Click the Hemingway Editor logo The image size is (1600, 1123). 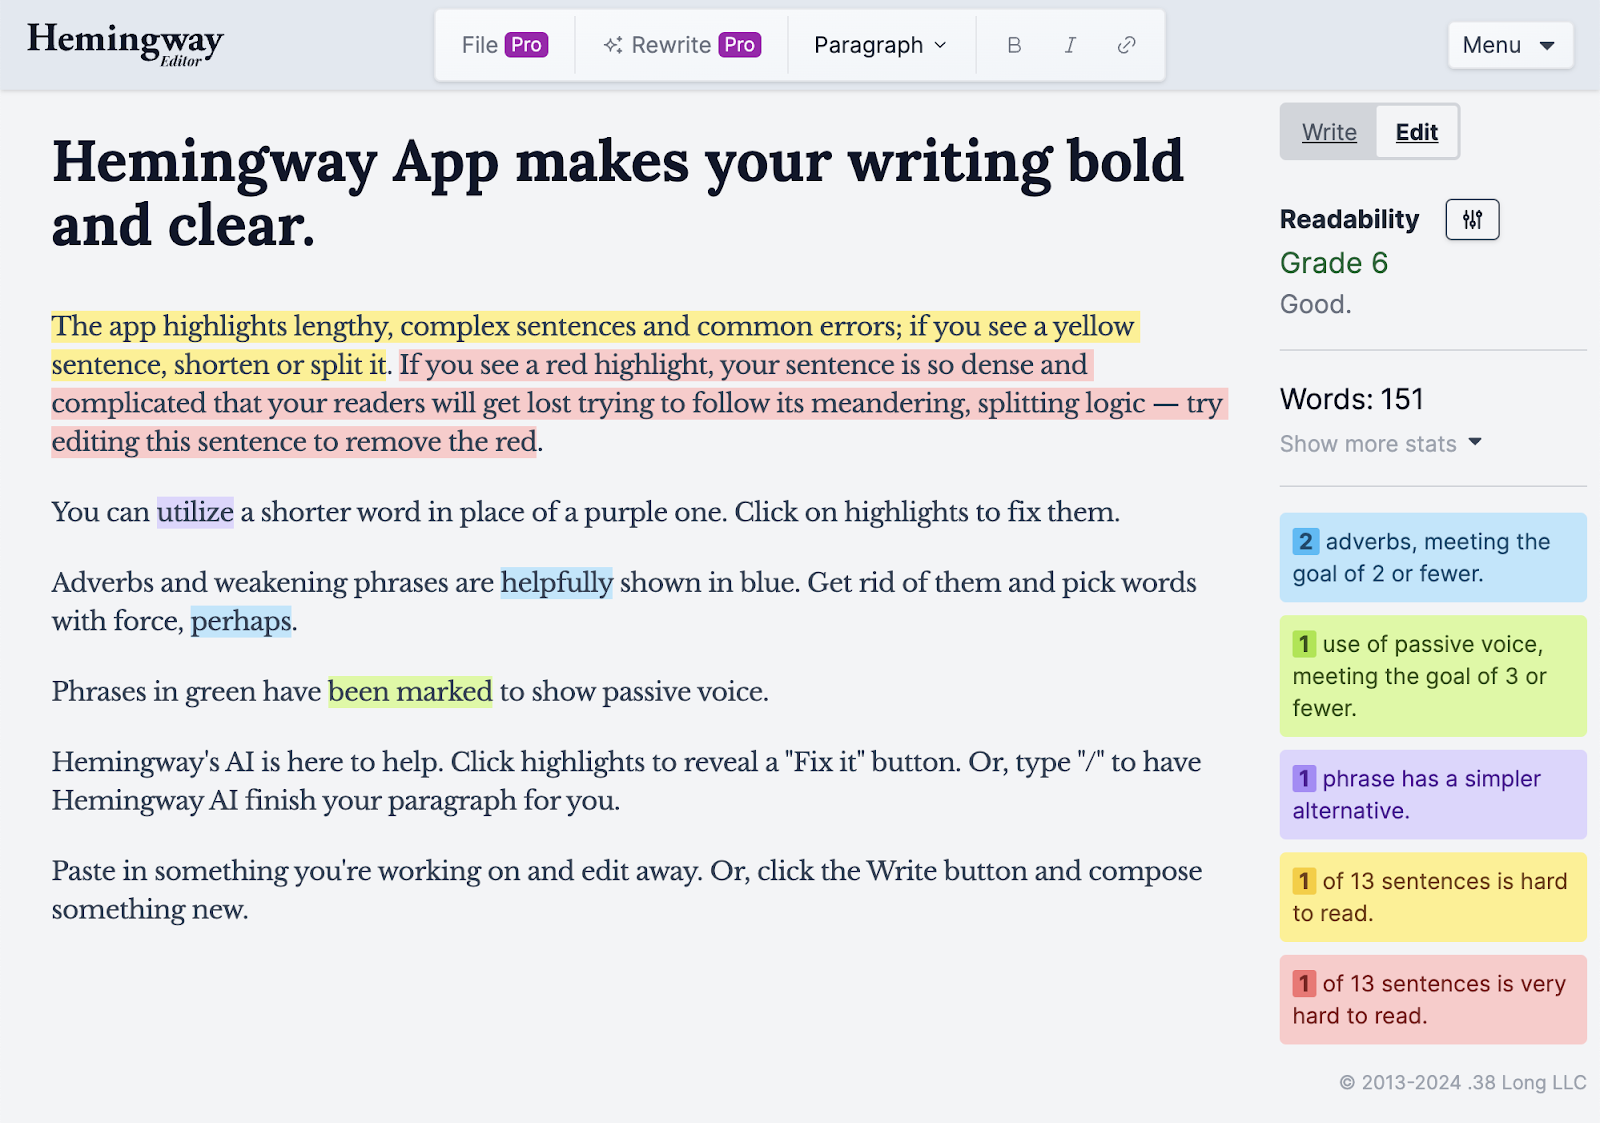click(x=125, y=44)
